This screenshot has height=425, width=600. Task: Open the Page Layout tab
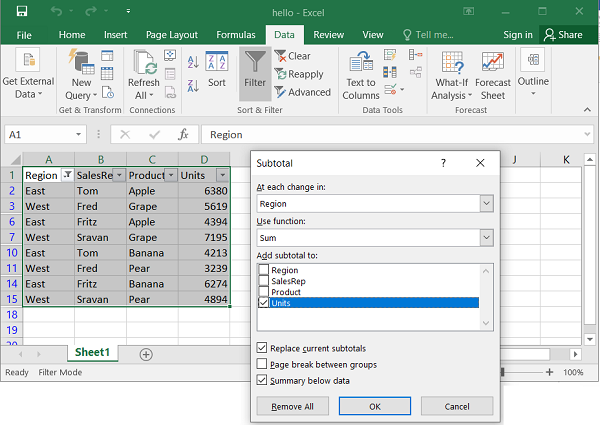point(174,34)
